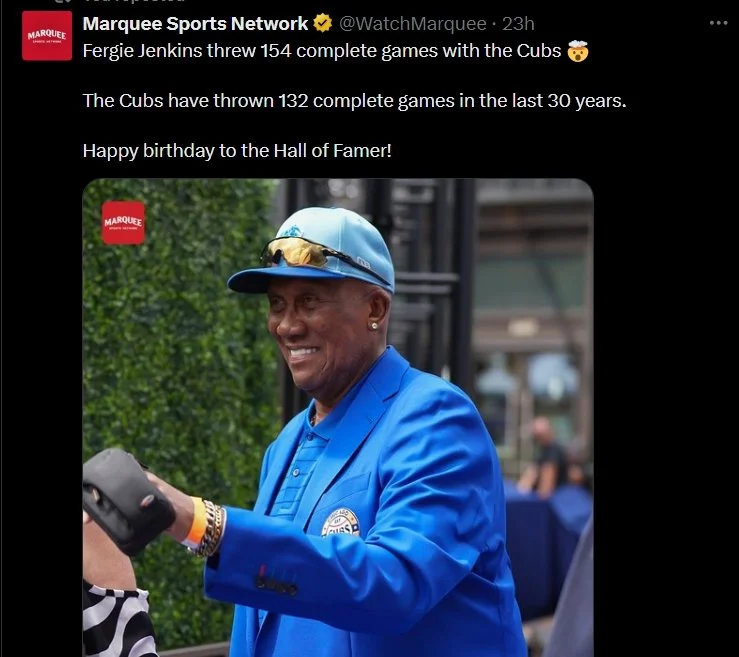Open the Marquee Sports Network display name
This screenshot has width=739, height=657.
click(x=195, y=24)
